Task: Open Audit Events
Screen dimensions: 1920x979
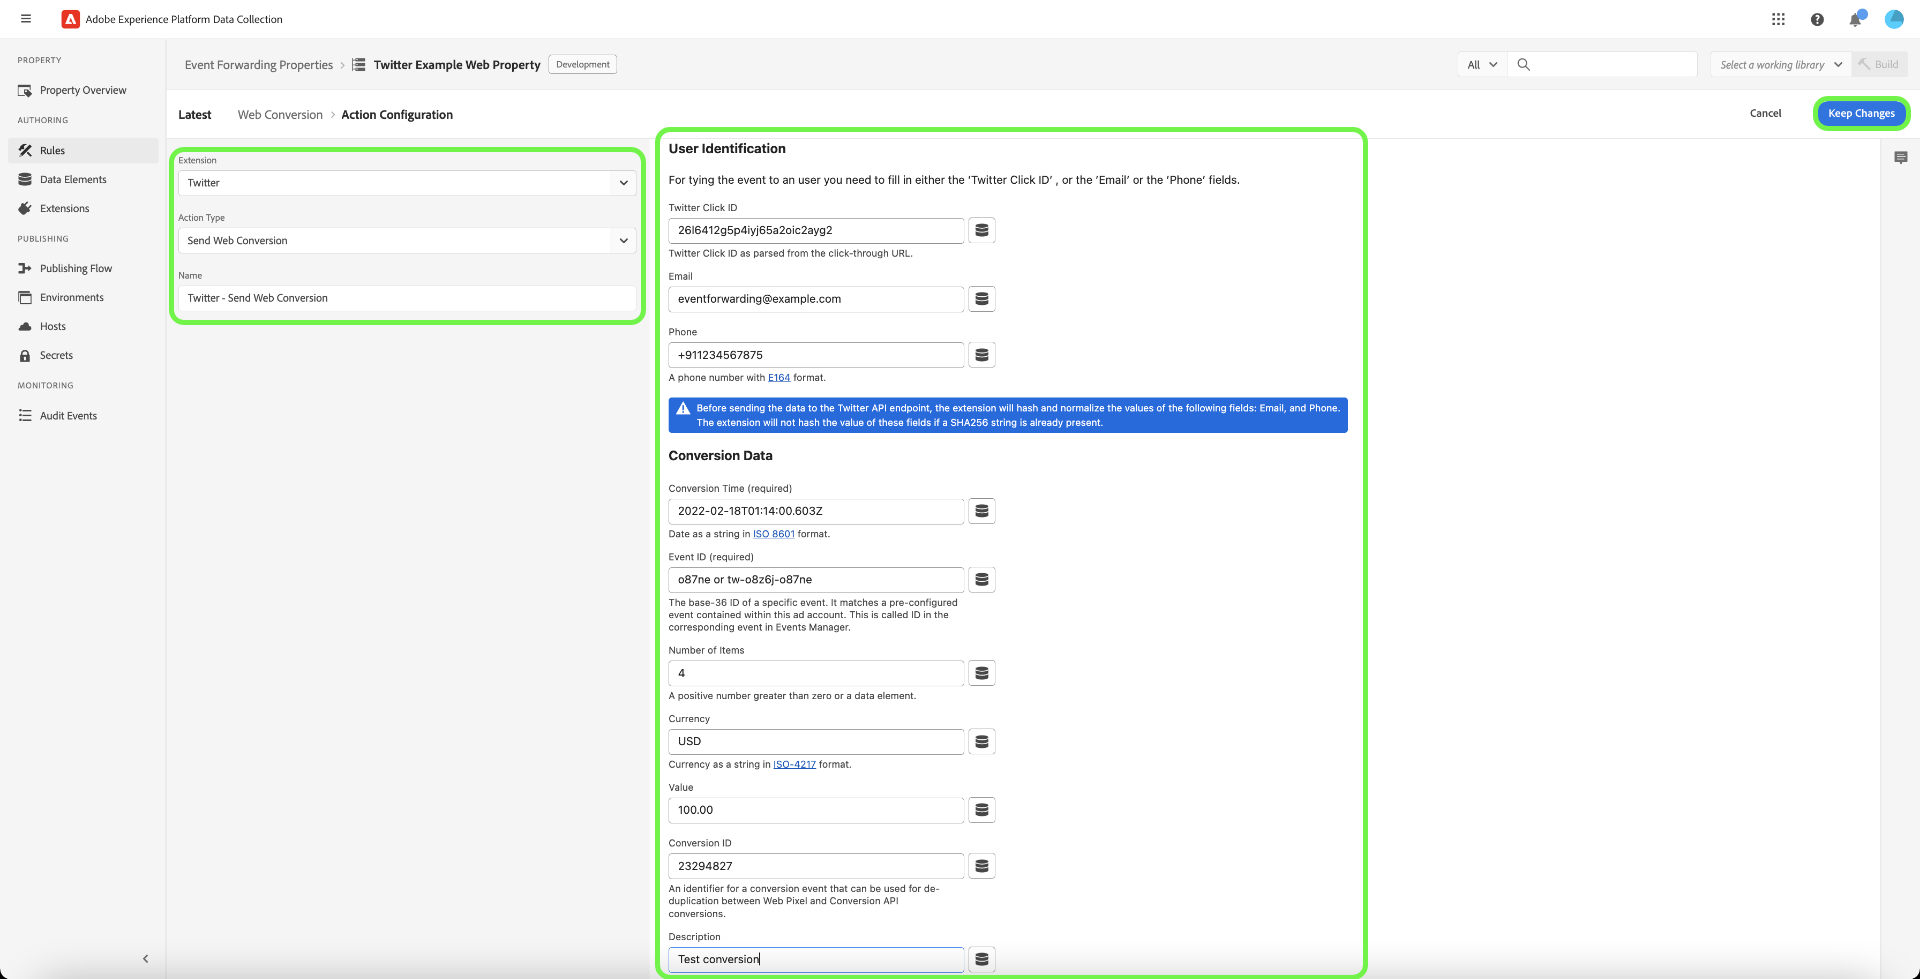Action: pos(83,416)
